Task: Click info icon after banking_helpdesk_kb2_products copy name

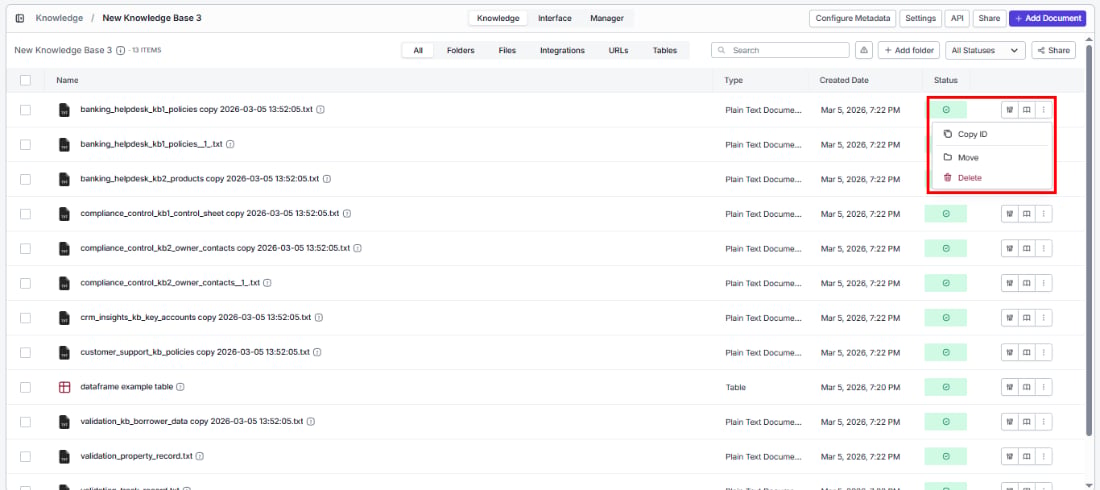Action: pos(327,179)
